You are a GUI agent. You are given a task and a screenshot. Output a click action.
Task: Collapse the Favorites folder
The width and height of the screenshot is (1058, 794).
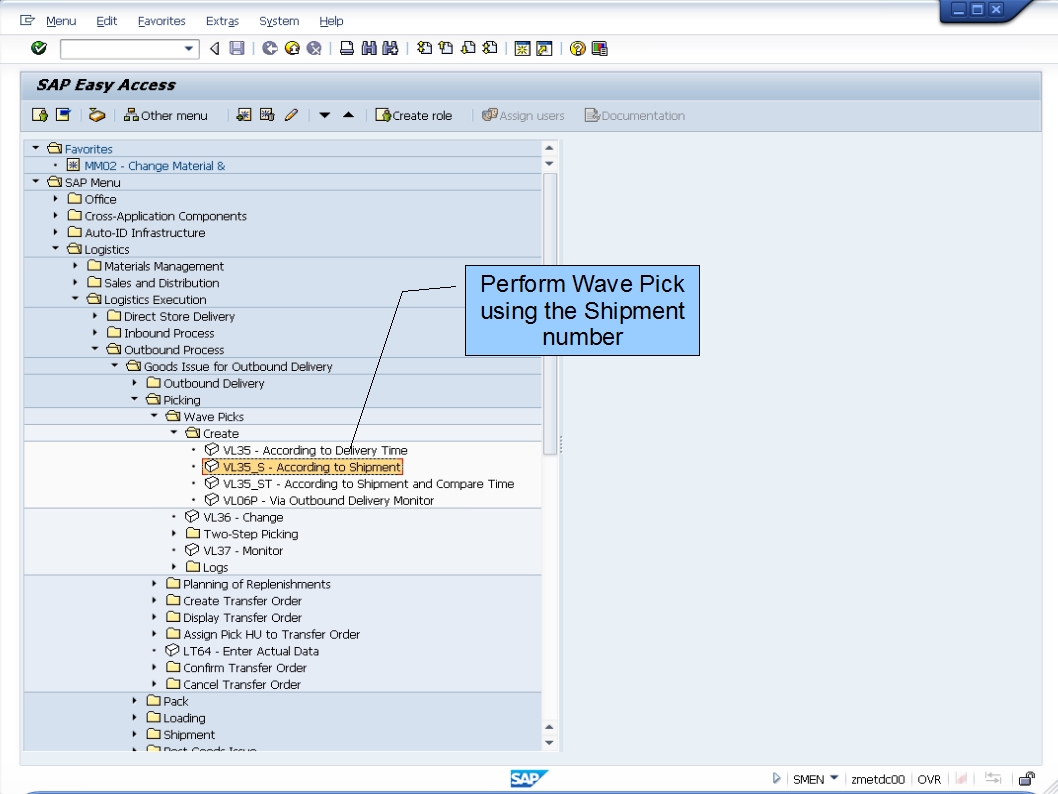click(36, 148)
